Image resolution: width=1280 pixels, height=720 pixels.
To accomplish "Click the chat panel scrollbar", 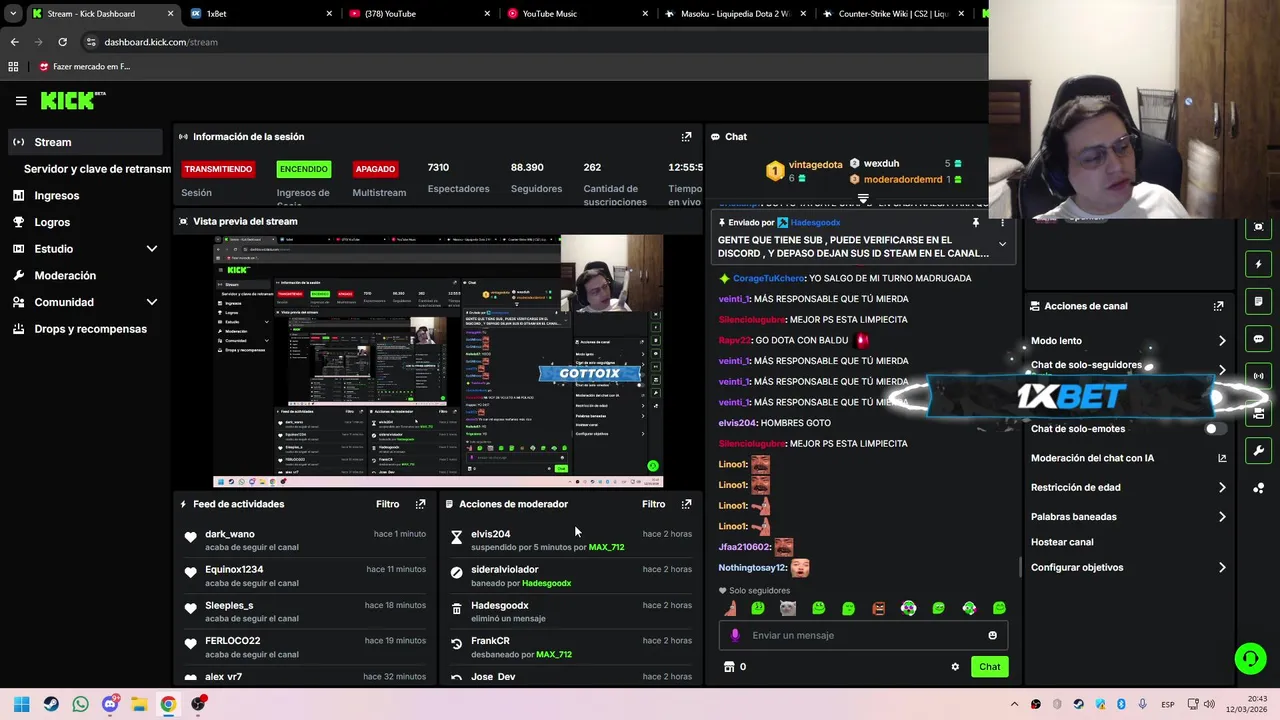I will point(1019,567).
